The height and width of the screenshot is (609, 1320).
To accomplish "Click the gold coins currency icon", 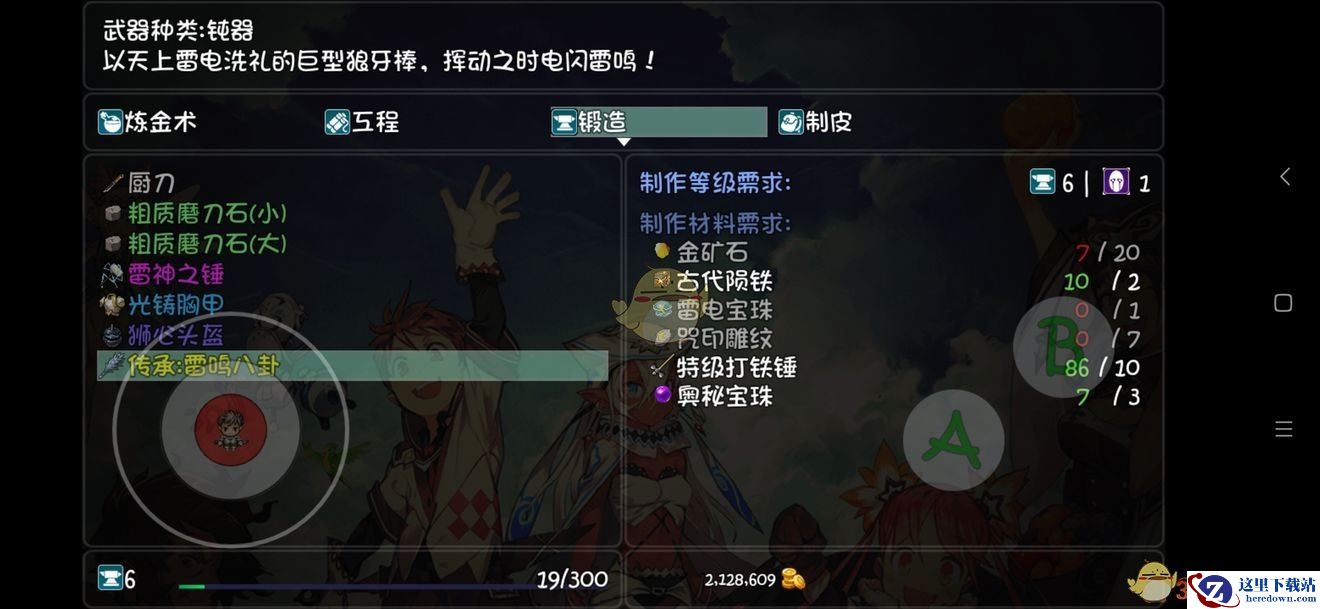I will 793,579.
